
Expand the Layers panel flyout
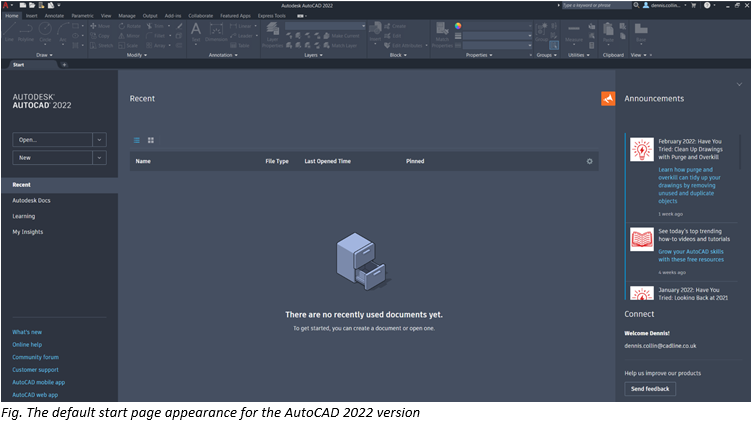(x=313, y=55)
